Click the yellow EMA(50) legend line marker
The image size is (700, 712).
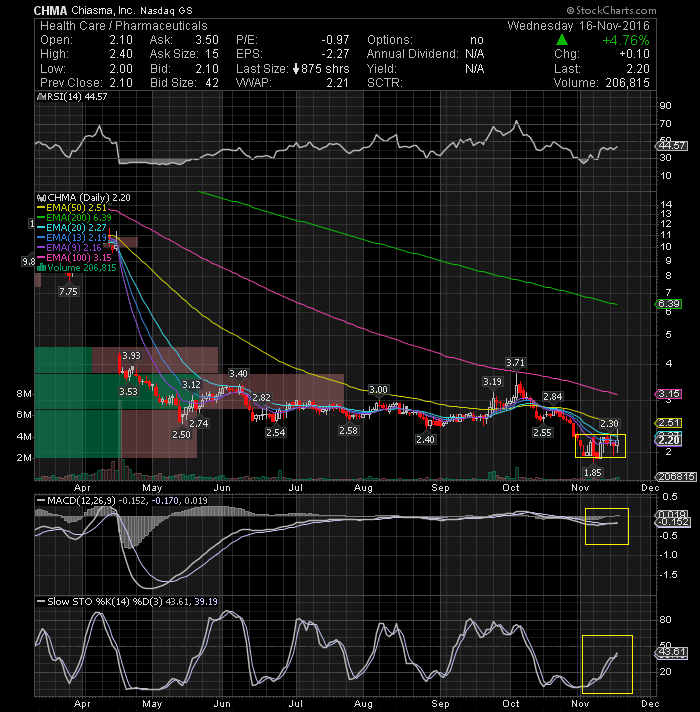coord(41,208)
